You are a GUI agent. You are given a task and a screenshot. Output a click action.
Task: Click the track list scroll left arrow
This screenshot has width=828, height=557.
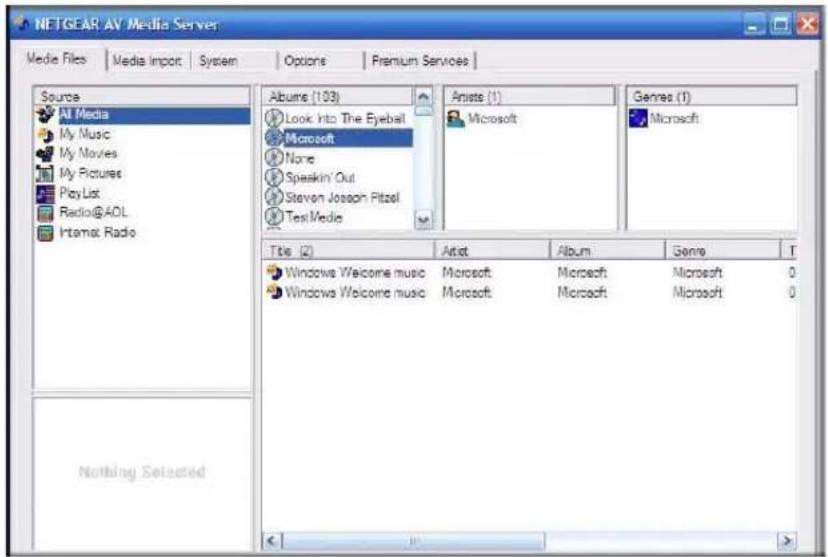(x=272, y=541)
